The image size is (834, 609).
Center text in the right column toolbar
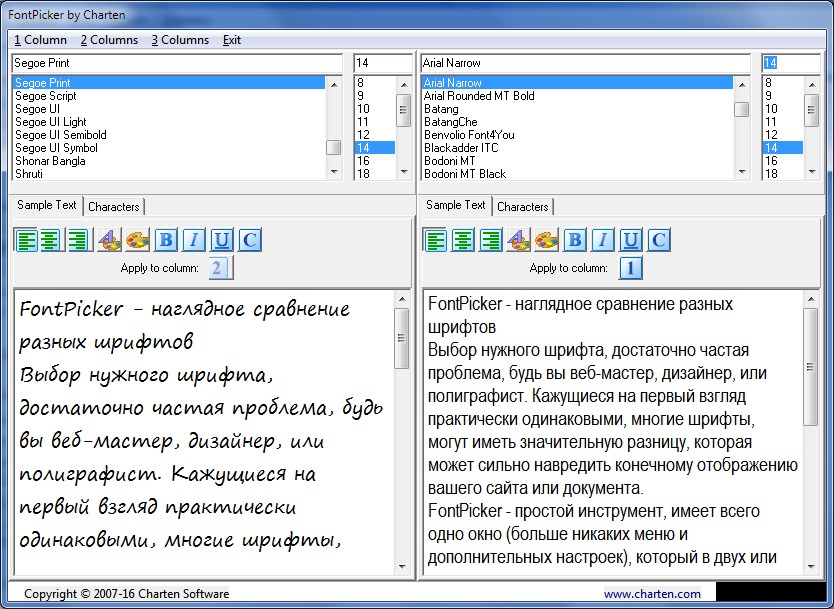(x=463, y=240)
